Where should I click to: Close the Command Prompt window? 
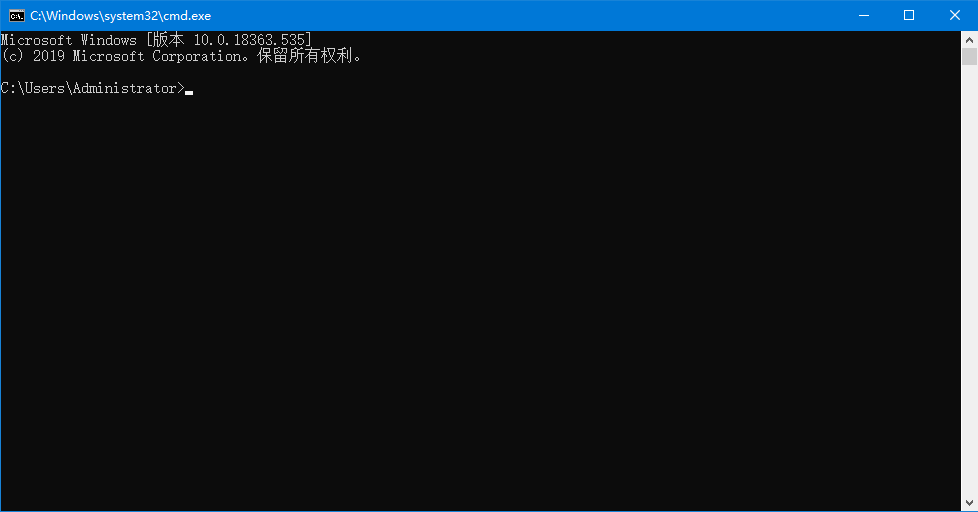coord(955,16)
